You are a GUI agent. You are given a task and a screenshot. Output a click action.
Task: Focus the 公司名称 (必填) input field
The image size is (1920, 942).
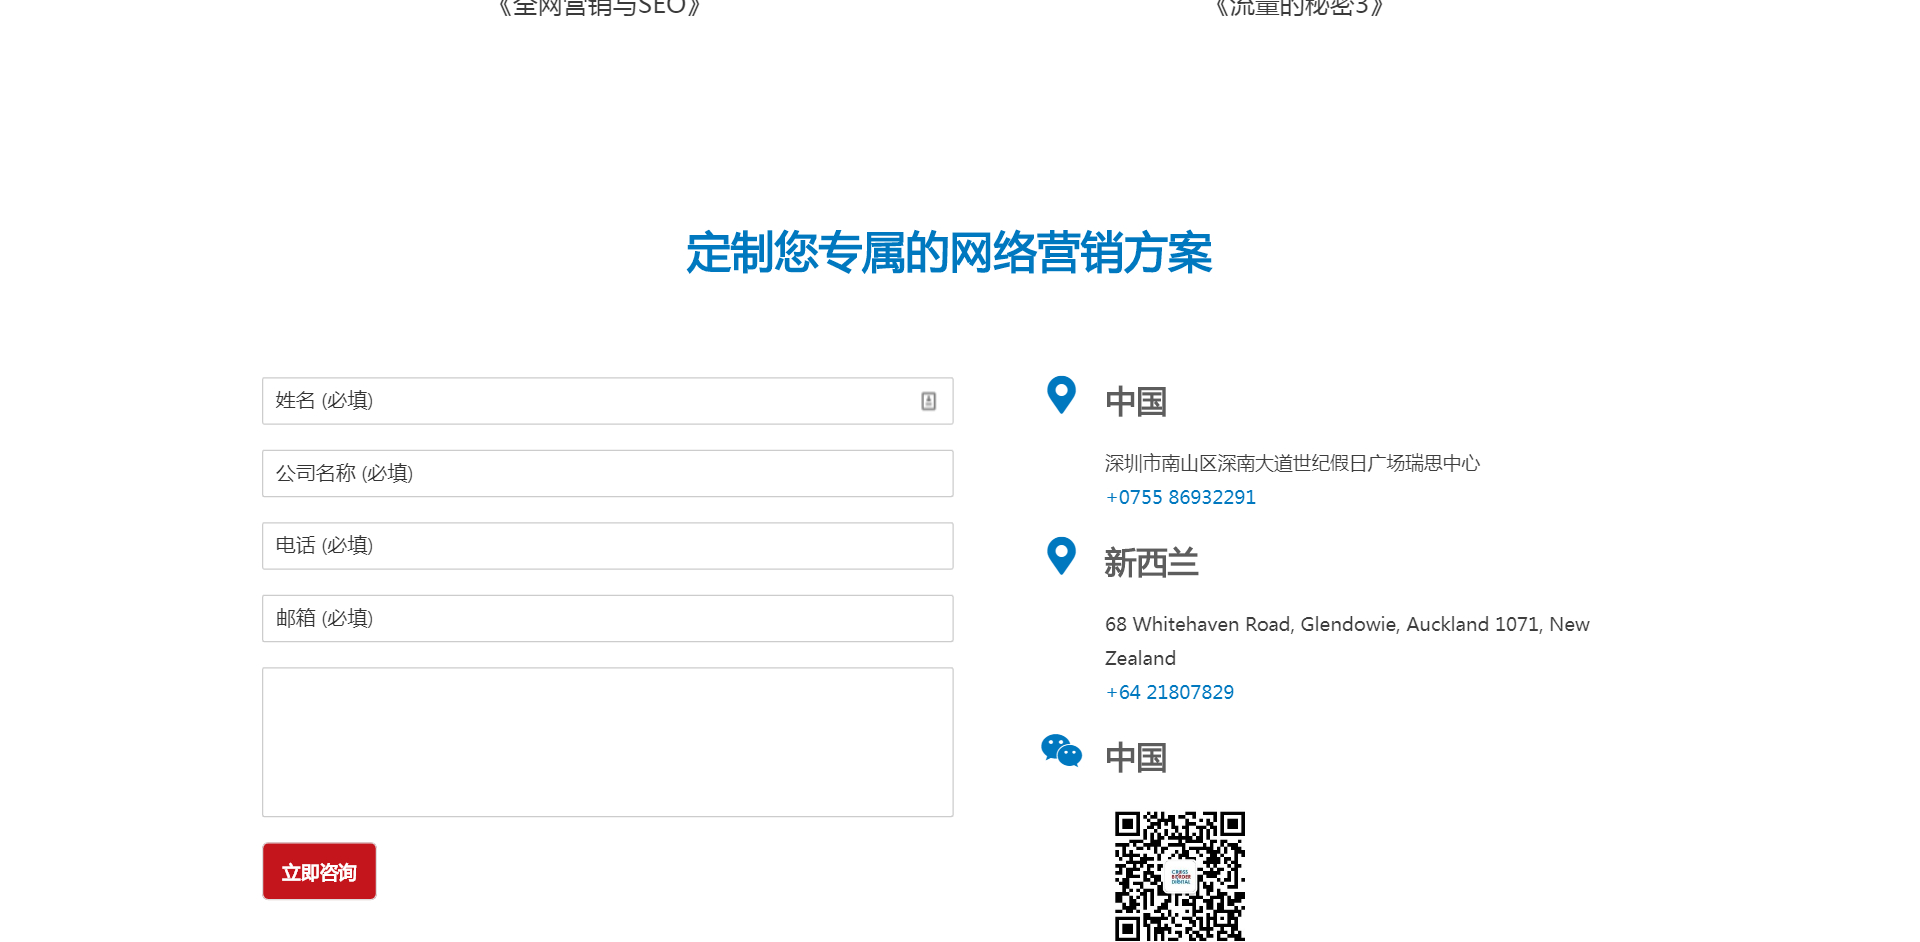point(607,474)
